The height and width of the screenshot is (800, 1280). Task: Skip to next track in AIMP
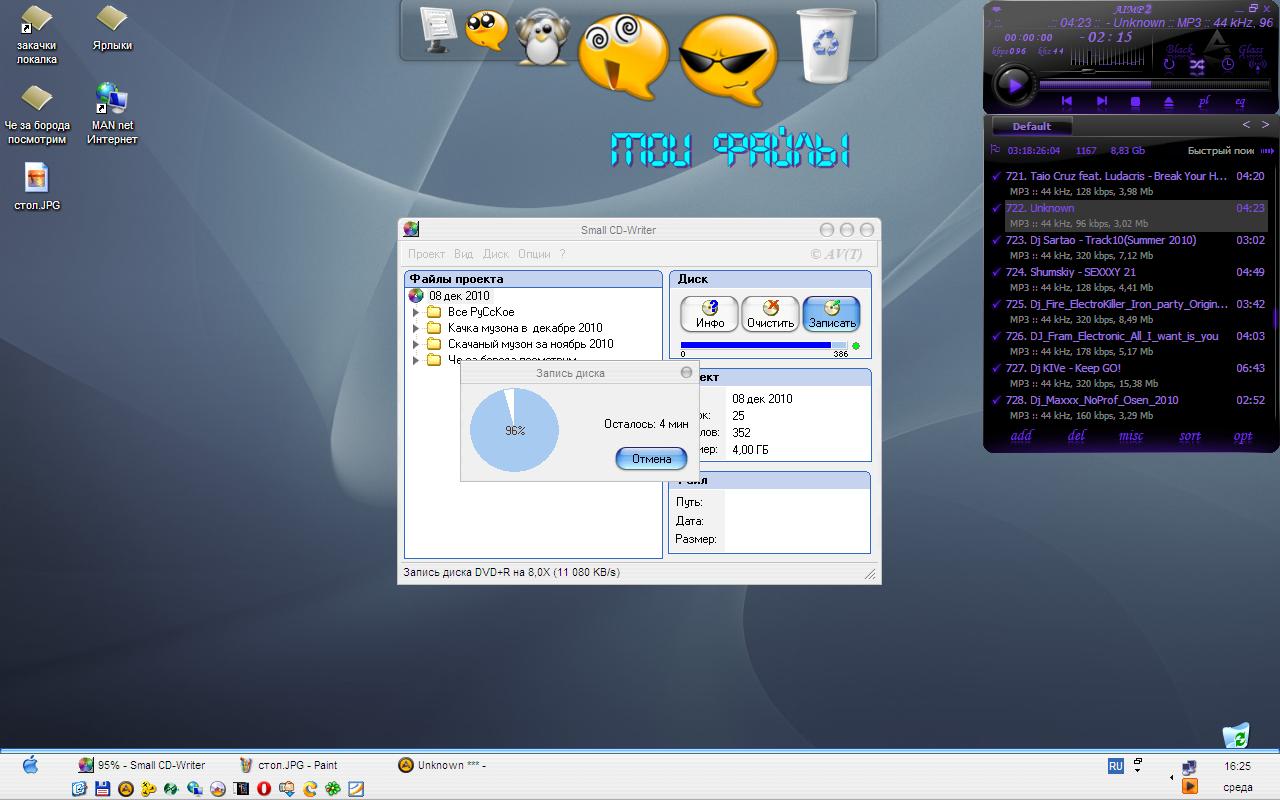click(1101, 101)
